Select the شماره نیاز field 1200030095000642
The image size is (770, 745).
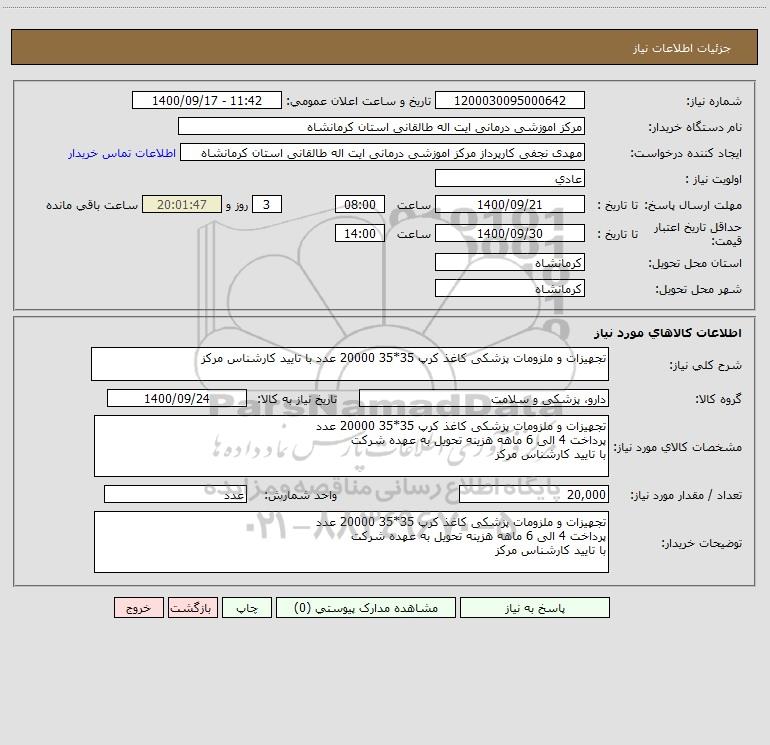(510, 100)
